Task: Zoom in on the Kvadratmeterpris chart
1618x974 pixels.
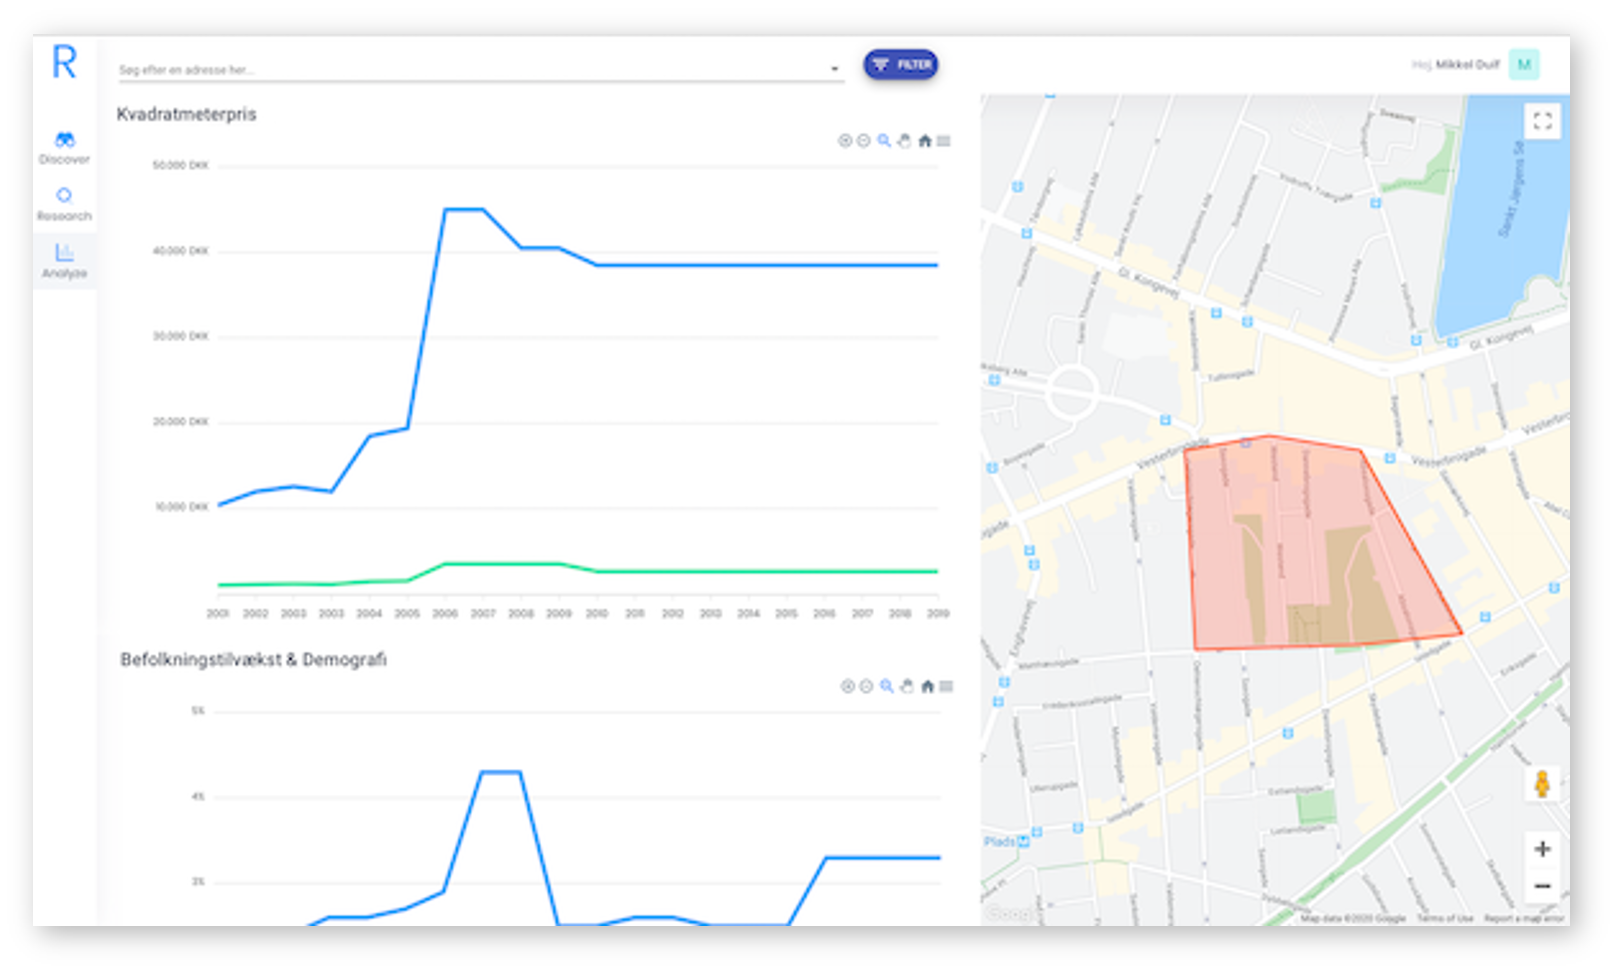Action: [845, 141]
